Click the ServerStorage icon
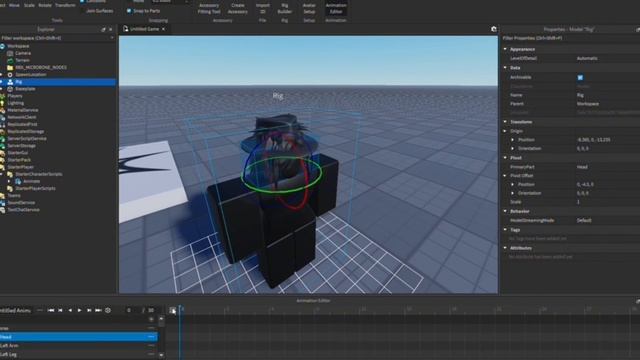The height and width of the screenshot is (360, 640). tap(3, 146)
